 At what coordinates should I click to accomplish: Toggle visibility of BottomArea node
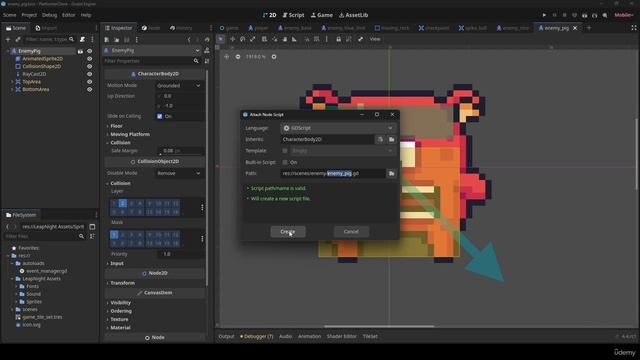tap(89, 89)
